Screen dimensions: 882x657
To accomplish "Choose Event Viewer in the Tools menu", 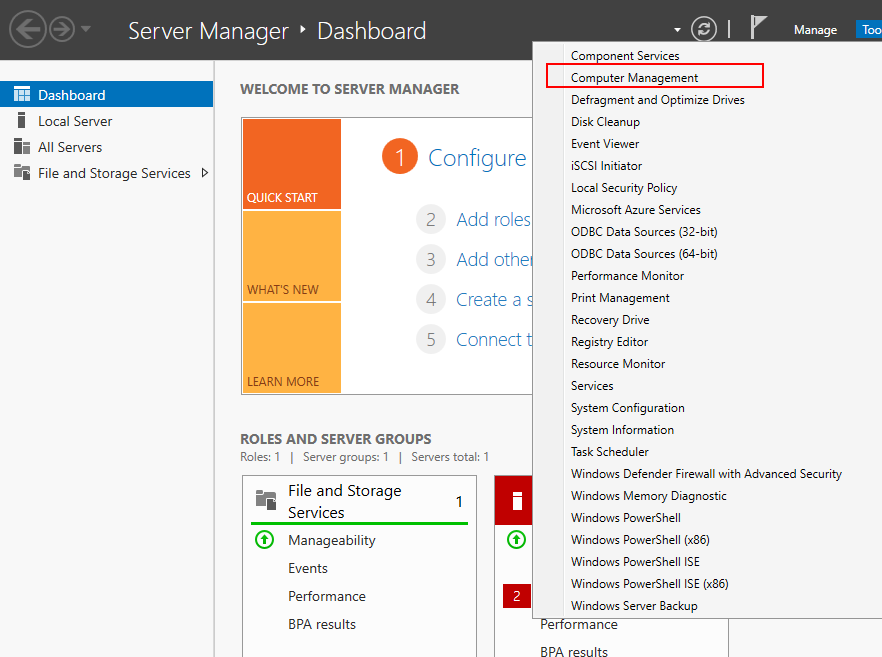I will coord(605,143).
